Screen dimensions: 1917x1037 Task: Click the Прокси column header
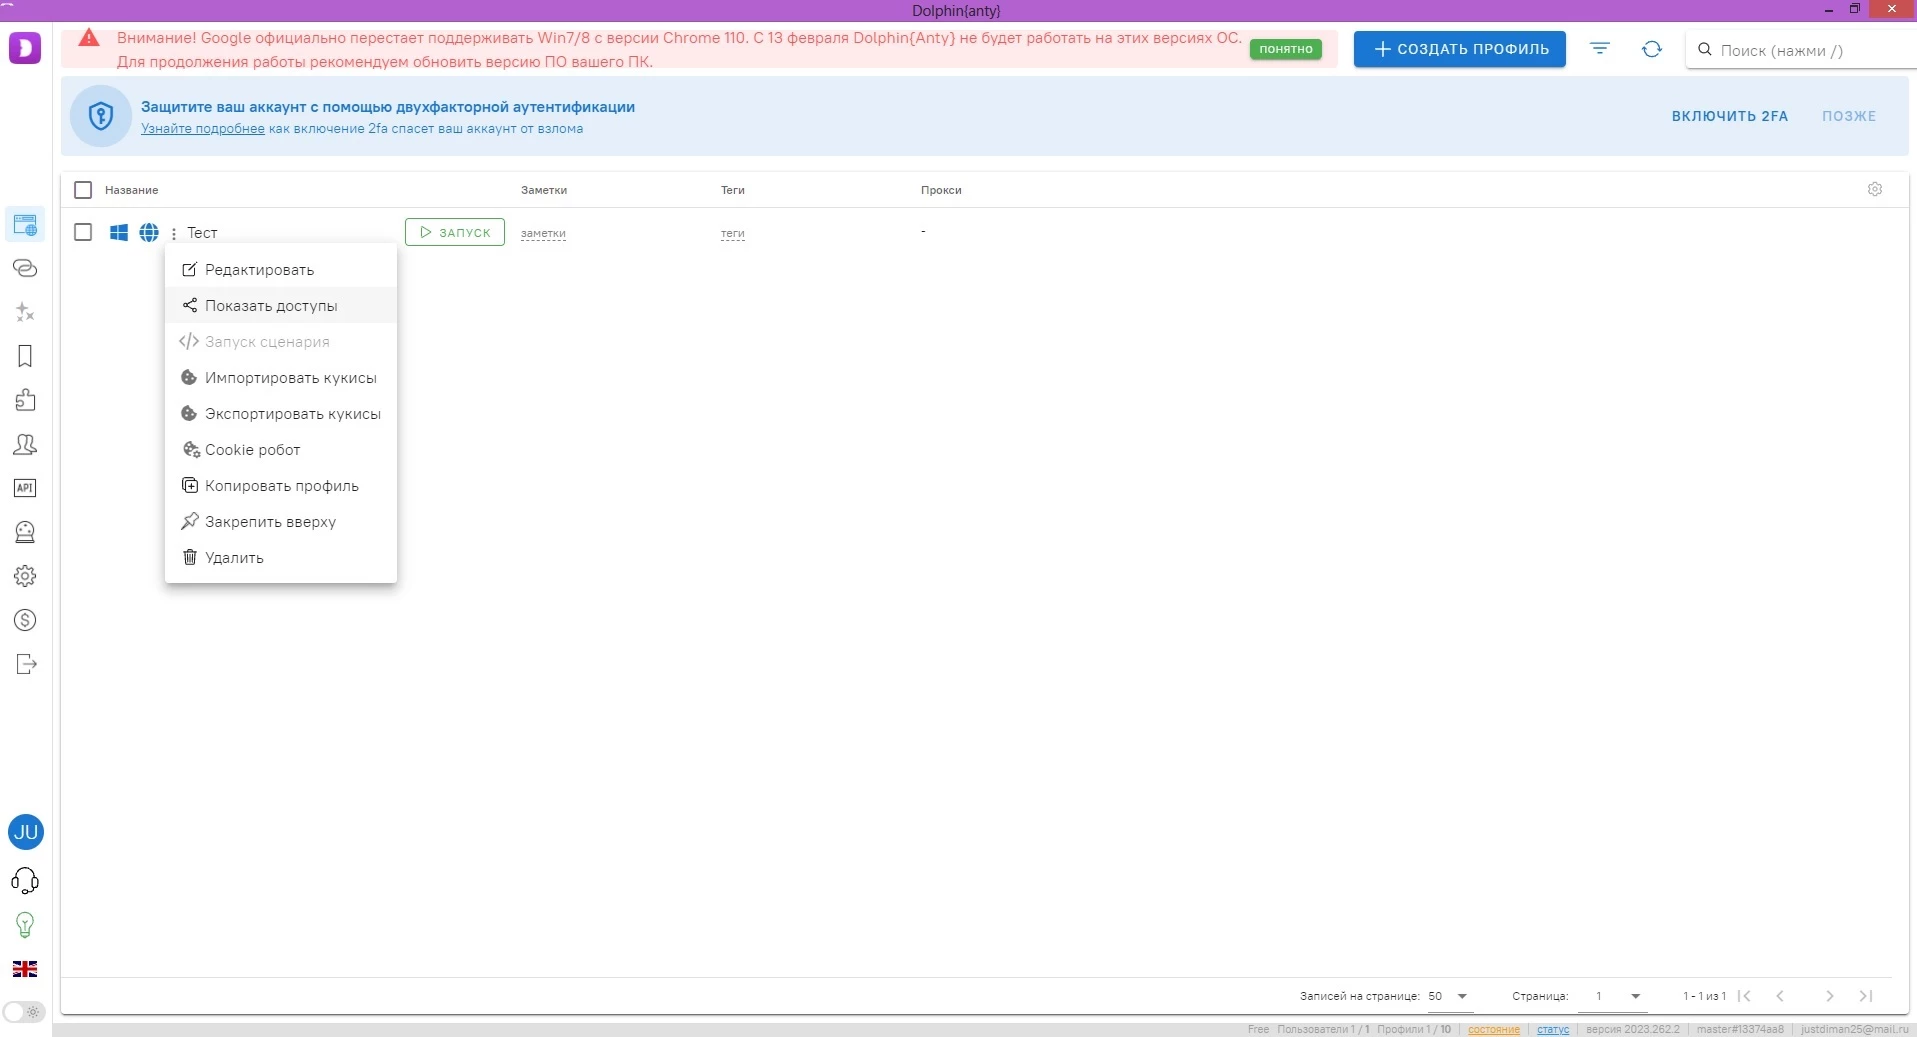pos(941,190)
